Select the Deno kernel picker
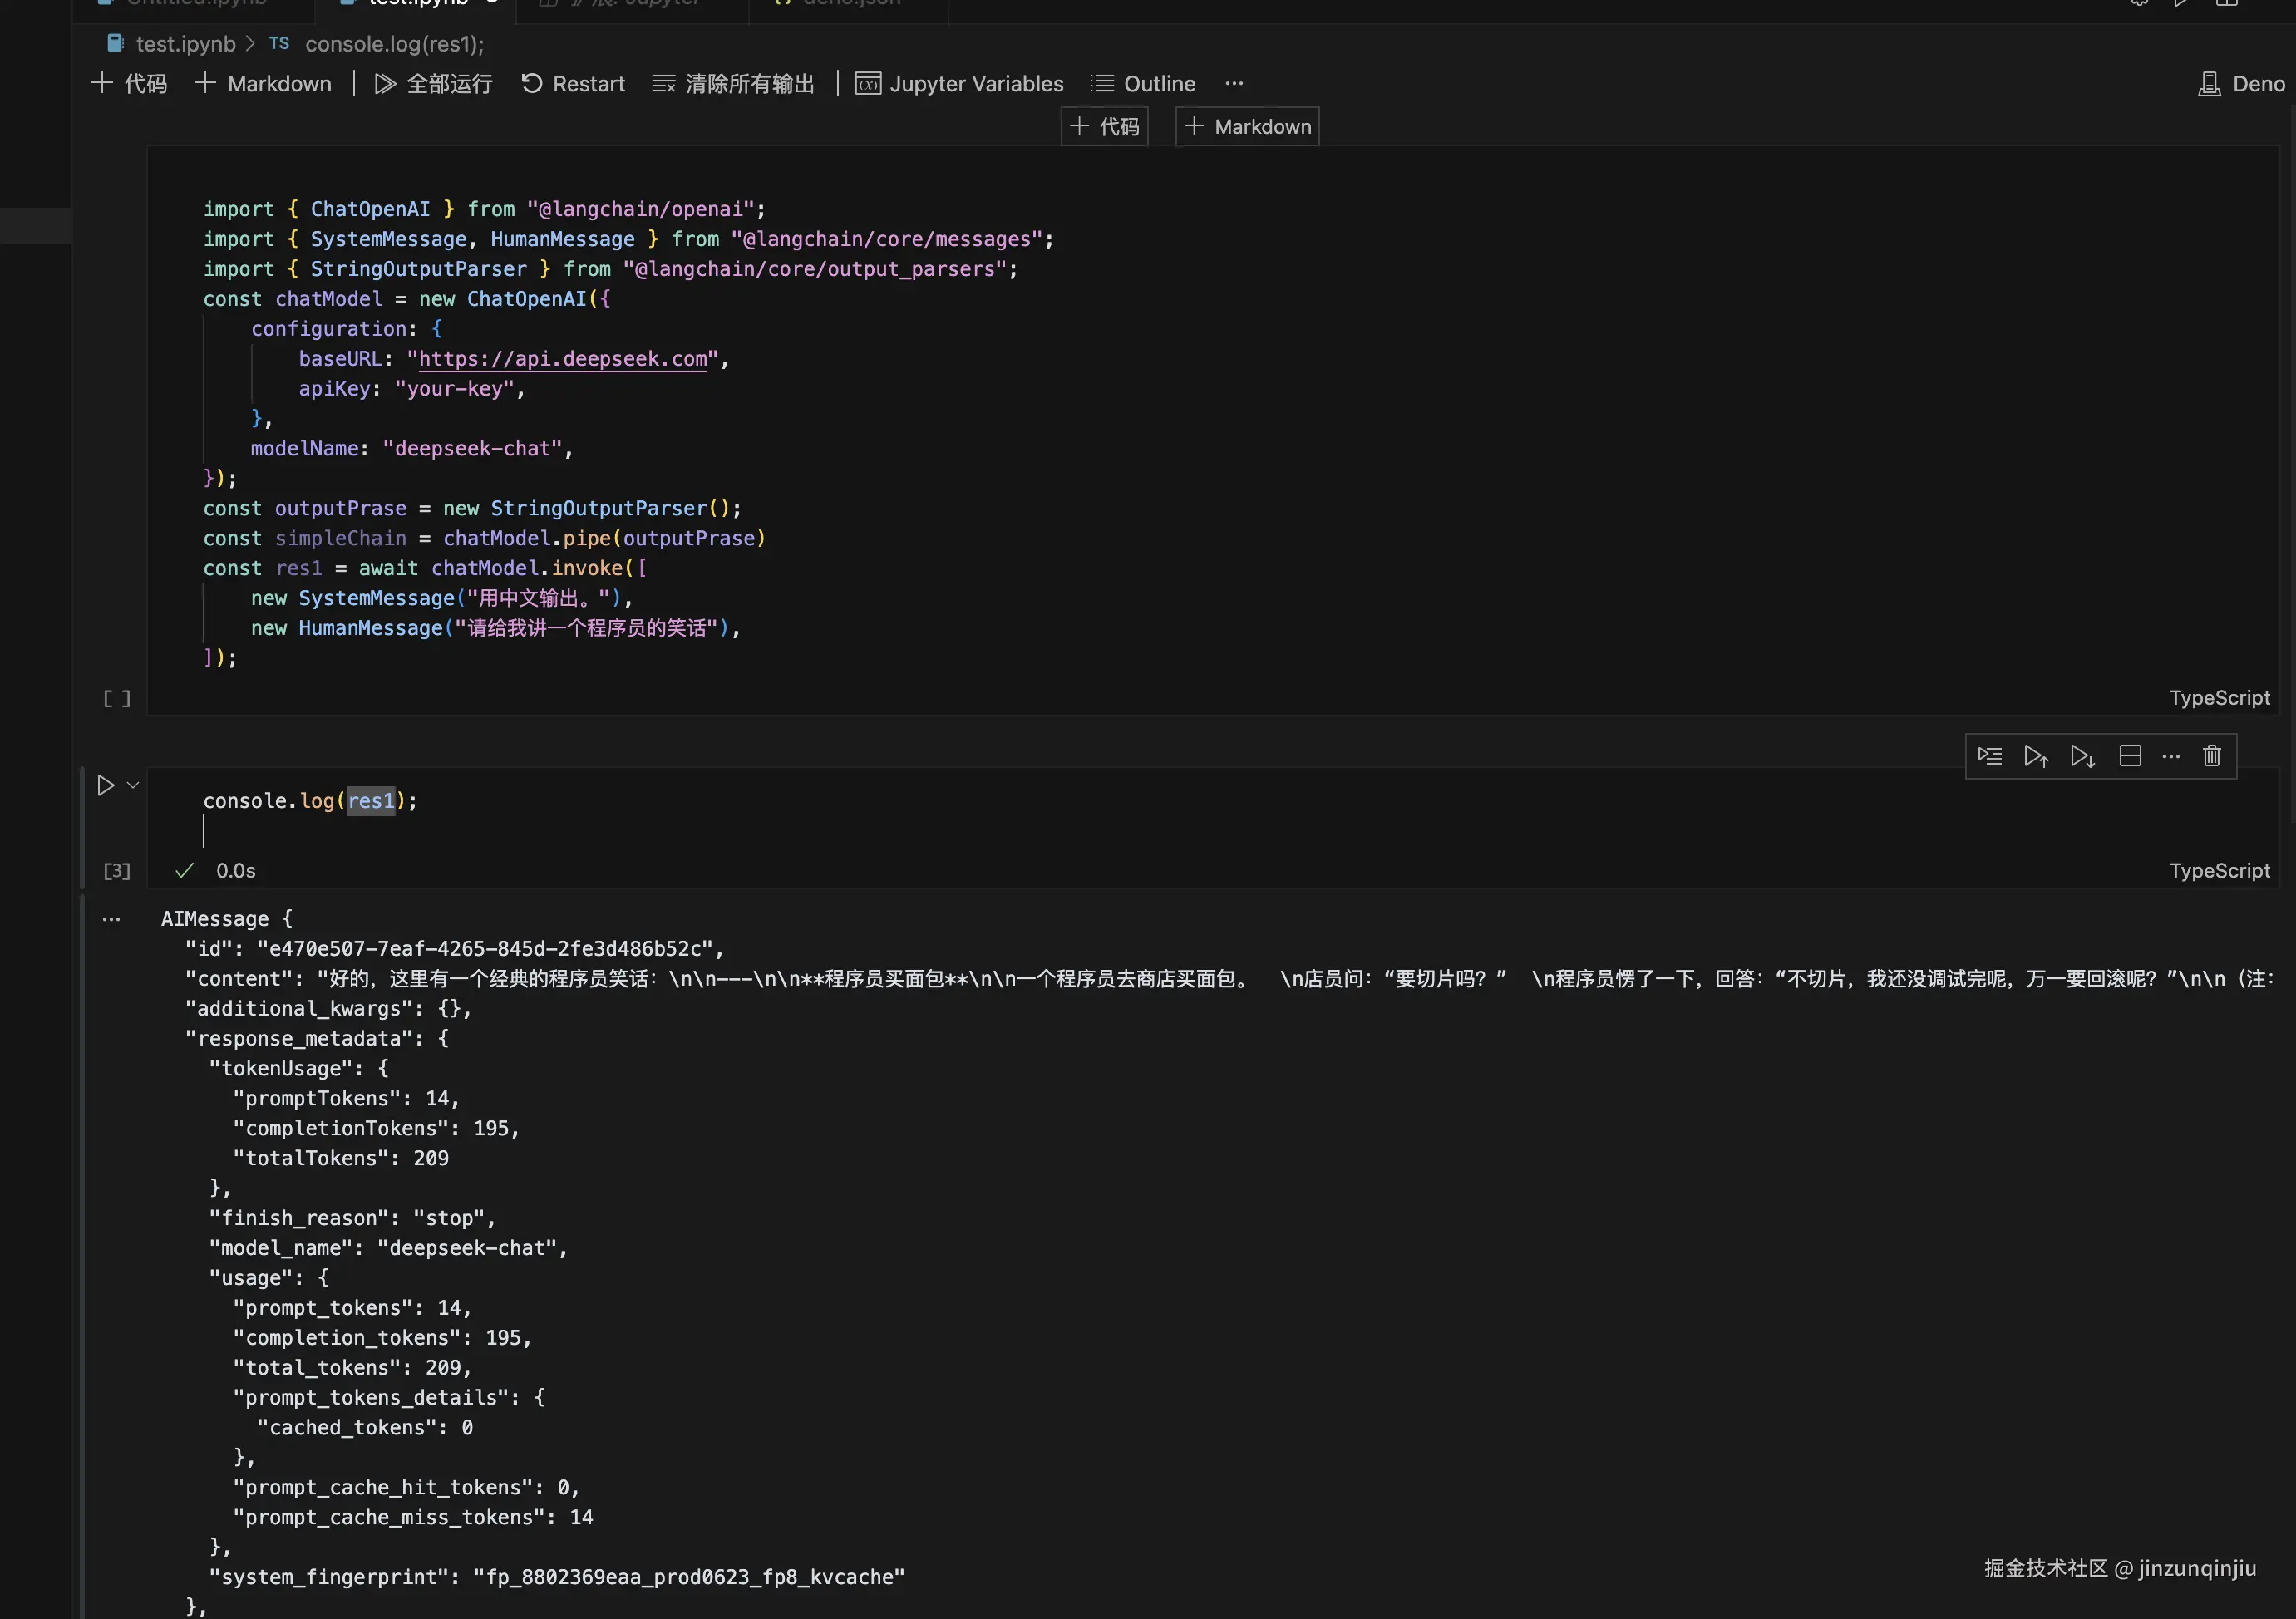 click(x=2241, y=84)
